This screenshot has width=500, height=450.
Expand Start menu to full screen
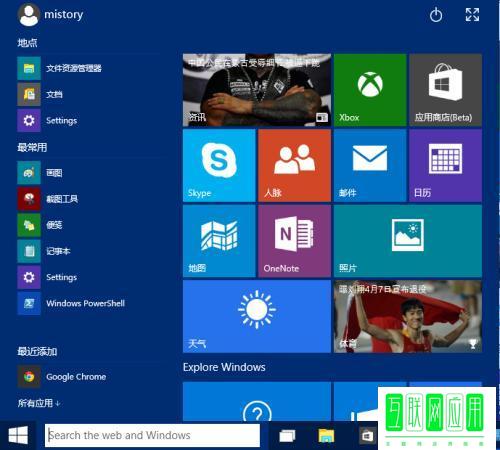[x=472, y=15]
